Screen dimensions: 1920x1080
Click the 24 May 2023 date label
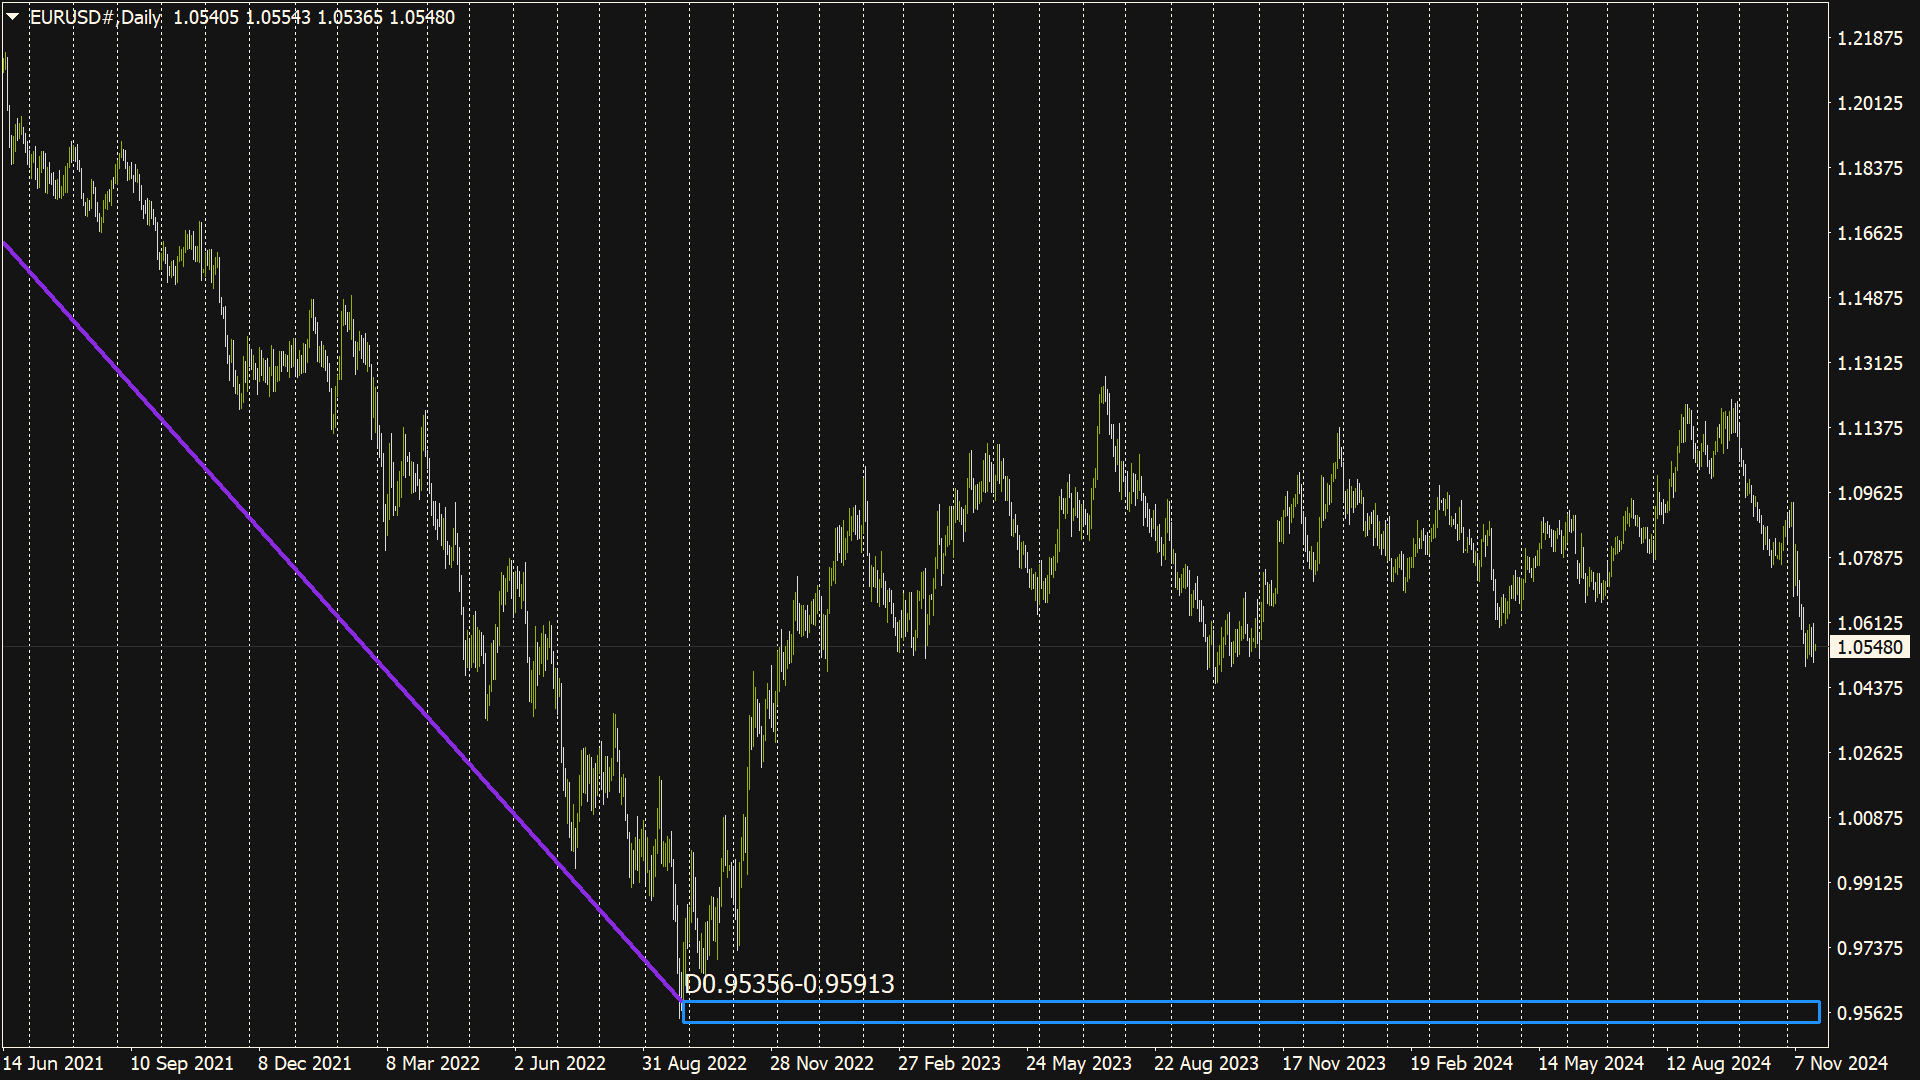1078,1063
